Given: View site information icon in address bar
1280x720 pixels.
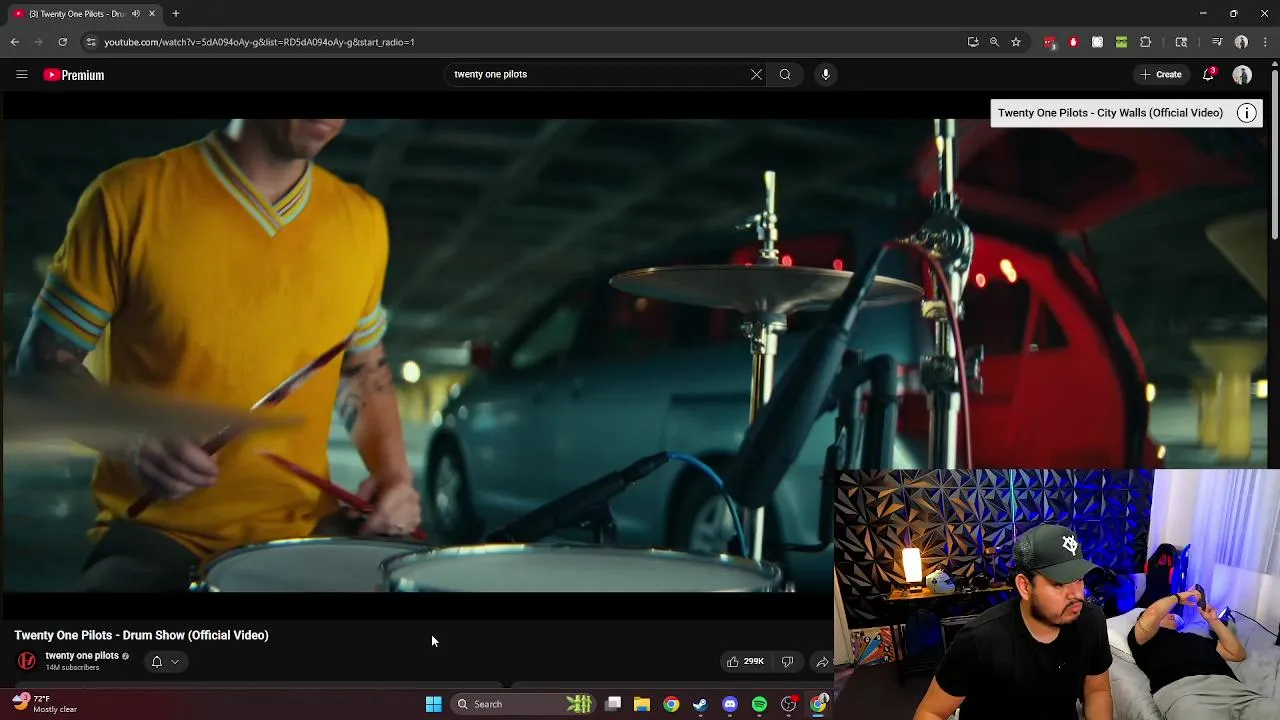Looking at the screenshot, I should point(91,42).
